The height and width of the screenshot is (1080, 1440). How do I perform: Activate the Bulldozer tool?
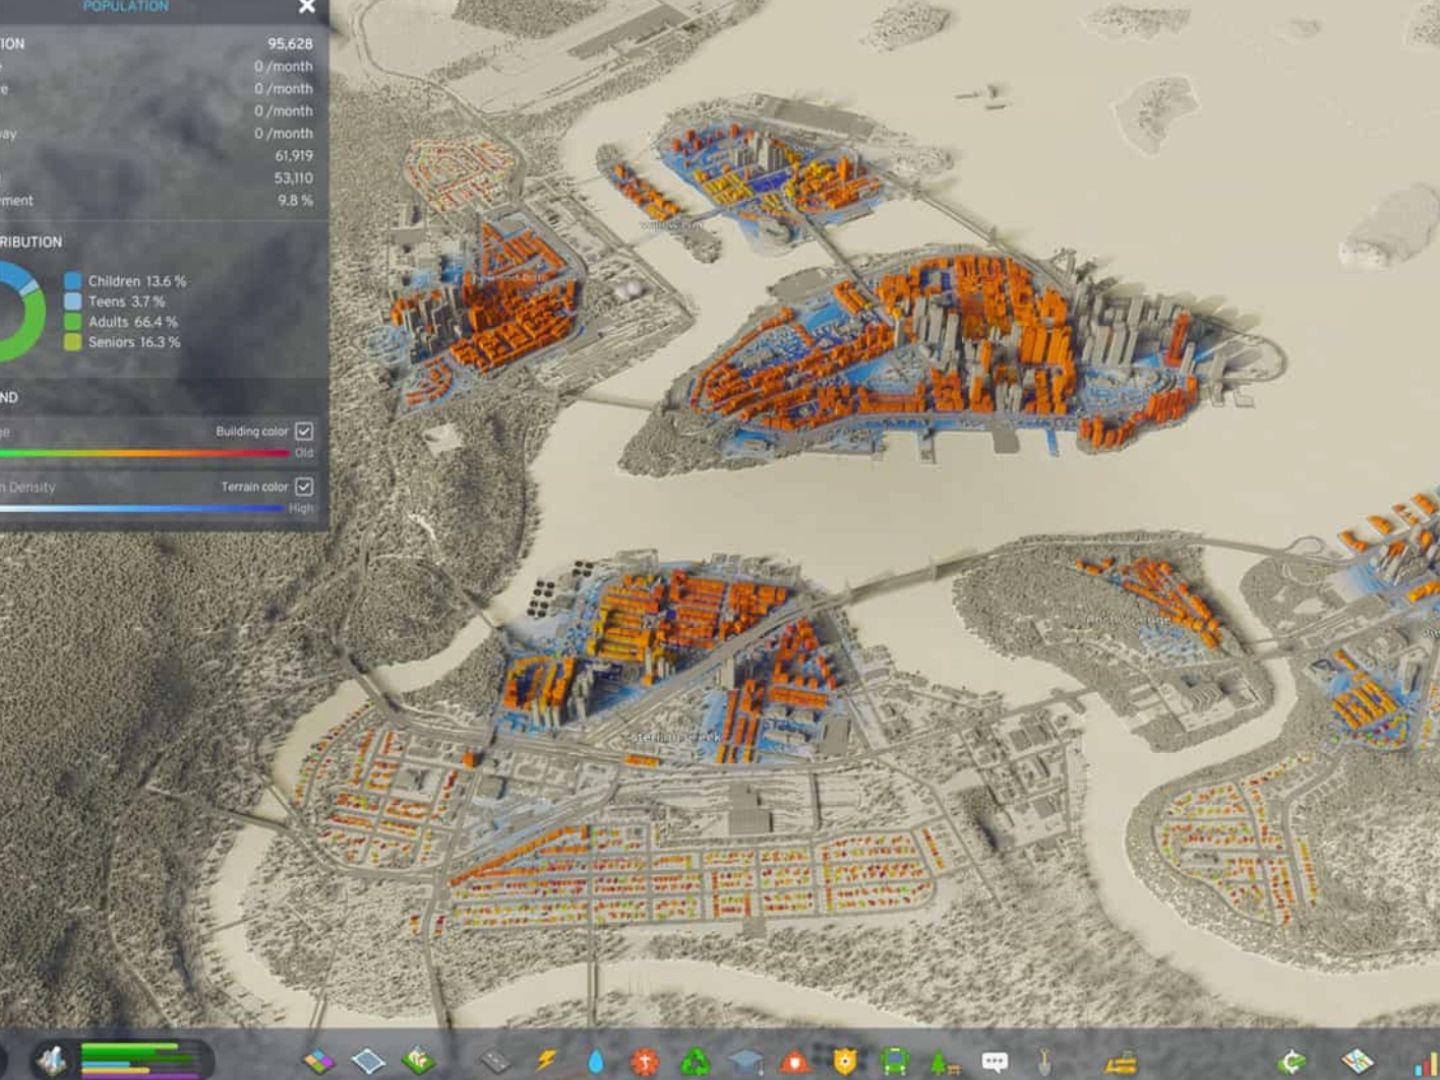point(1122,1061)
